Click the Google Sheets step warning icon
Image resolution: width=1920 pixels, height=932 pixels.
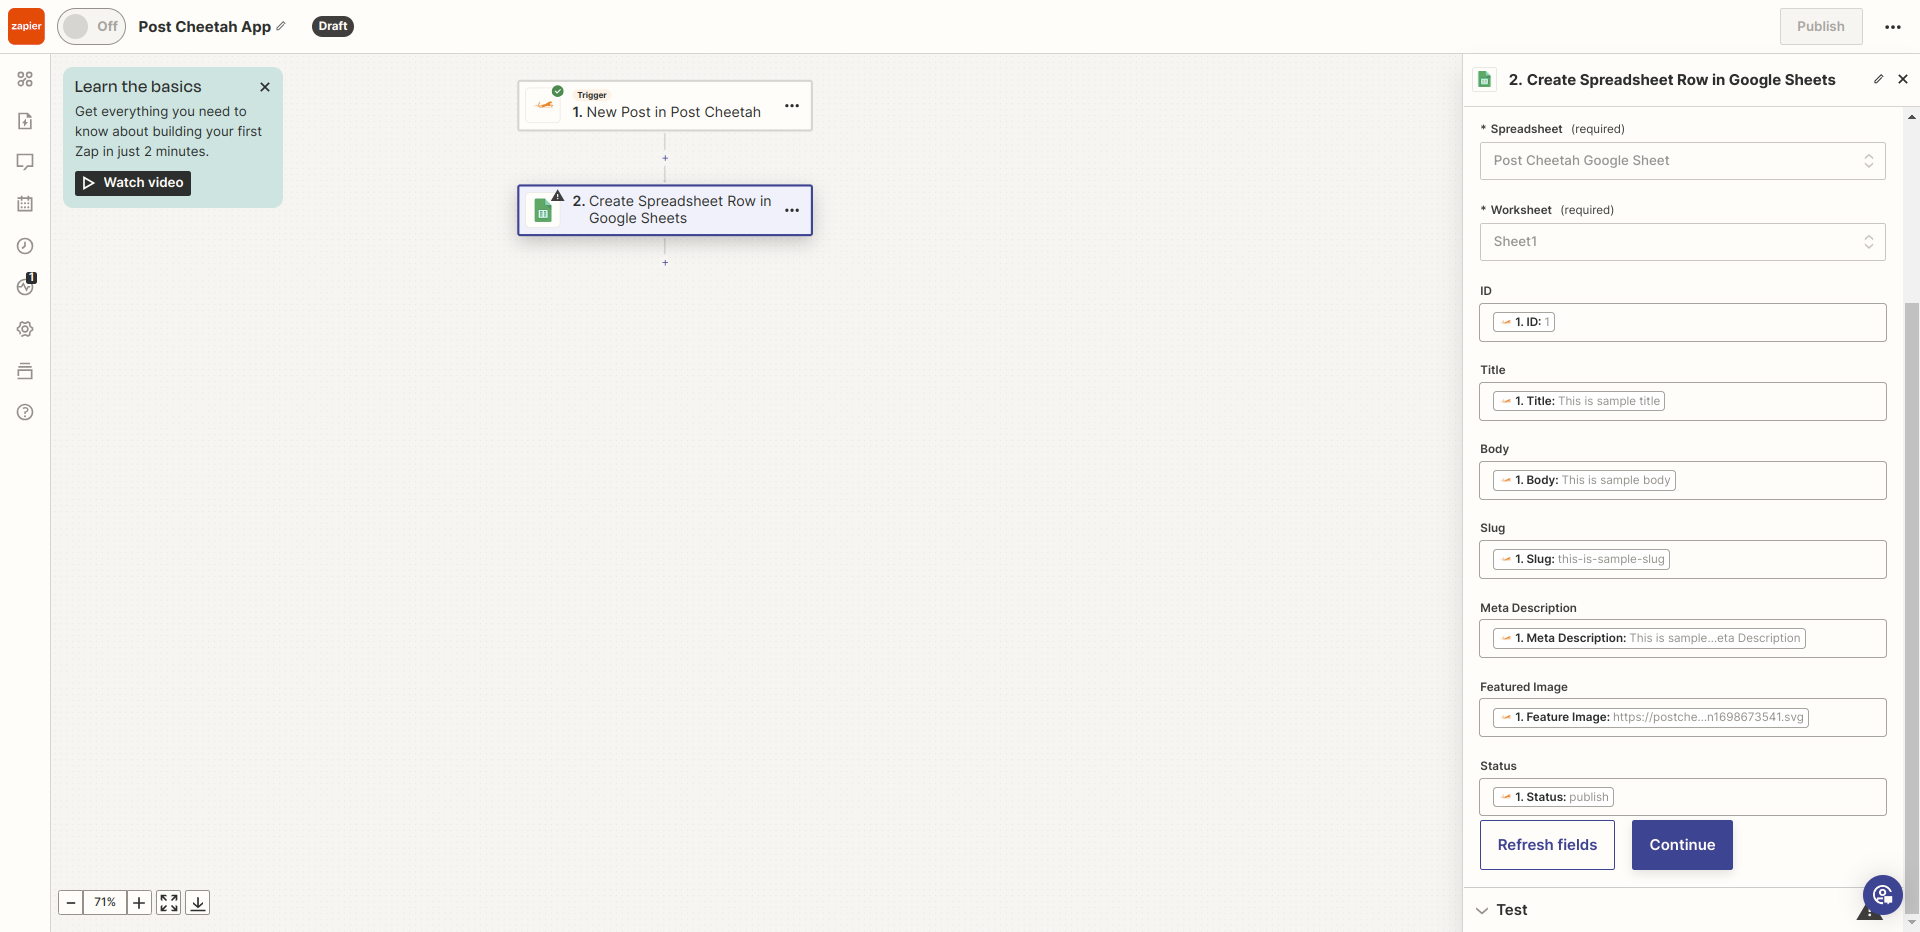point(558,196)
